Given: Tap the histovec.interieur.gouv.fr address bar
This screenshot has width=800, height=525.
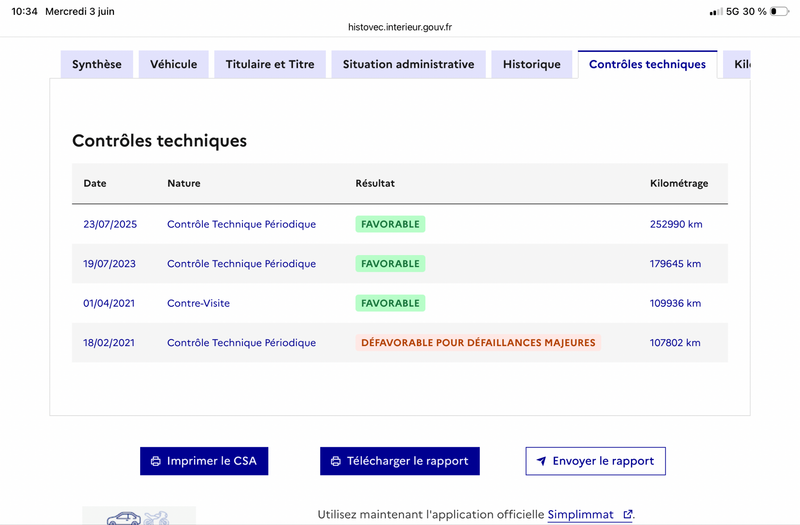Looking at the screenshot, I should 400,27.
